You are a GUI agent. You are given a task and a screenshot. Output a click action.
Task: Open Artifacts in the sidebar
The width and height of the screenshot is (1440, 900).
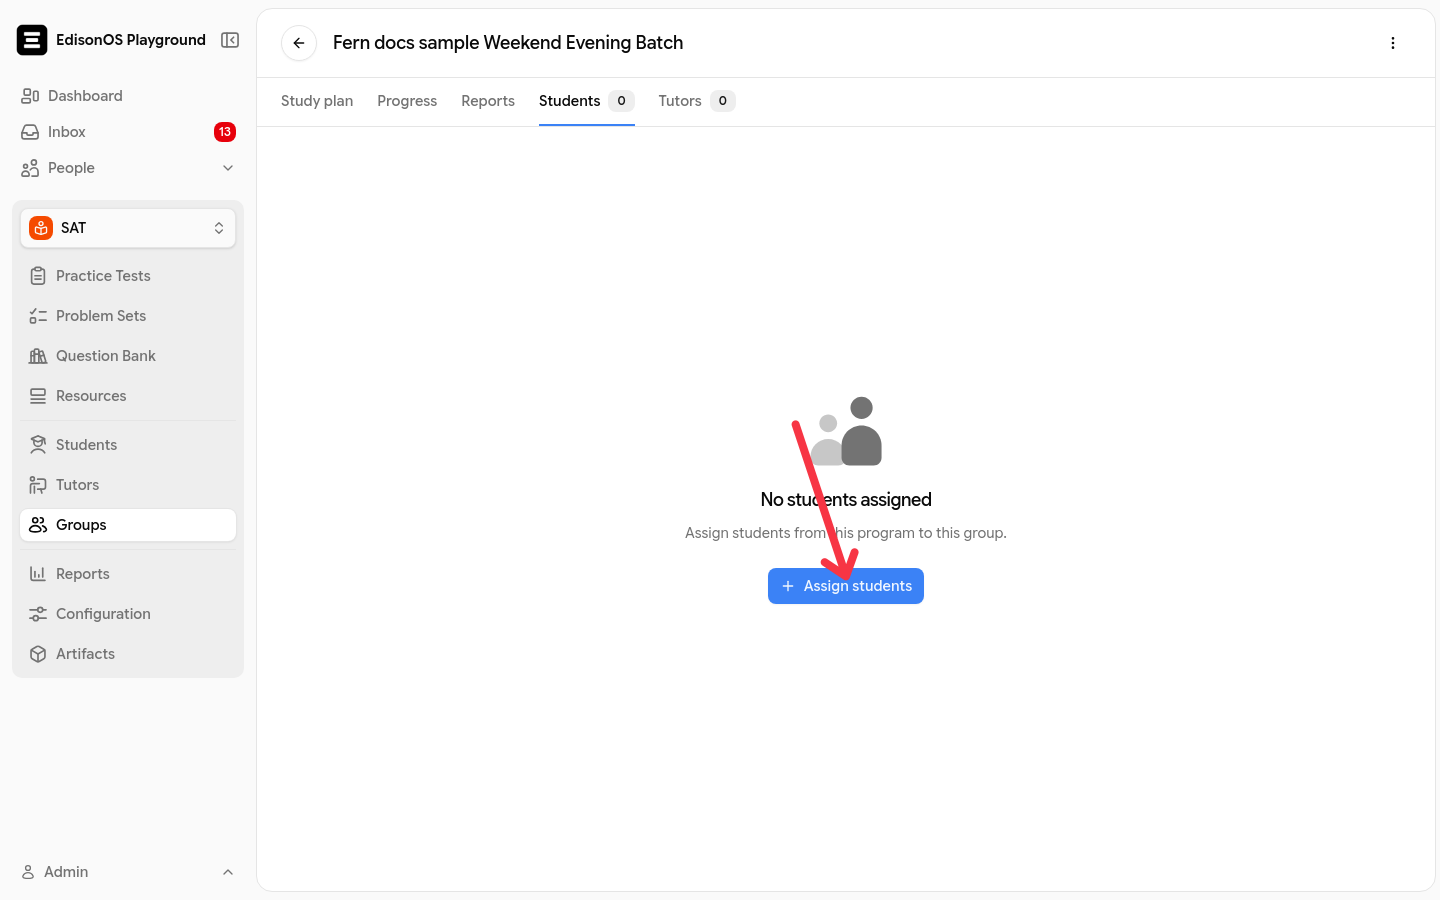point(128,654)
